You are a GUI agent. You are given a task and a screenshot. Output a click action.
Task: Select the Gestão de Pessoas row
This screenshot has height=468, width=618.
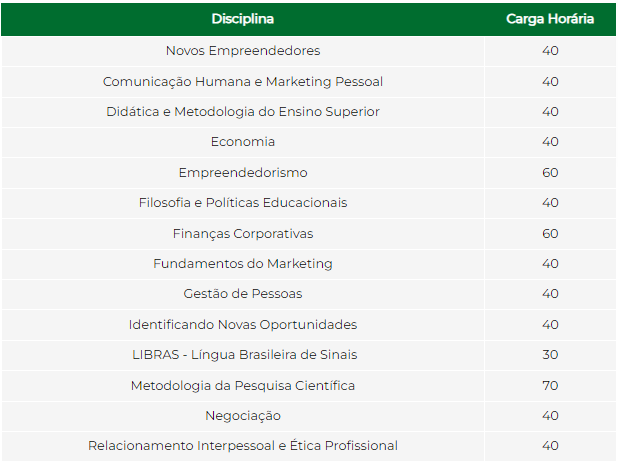(x=243, y=294)
